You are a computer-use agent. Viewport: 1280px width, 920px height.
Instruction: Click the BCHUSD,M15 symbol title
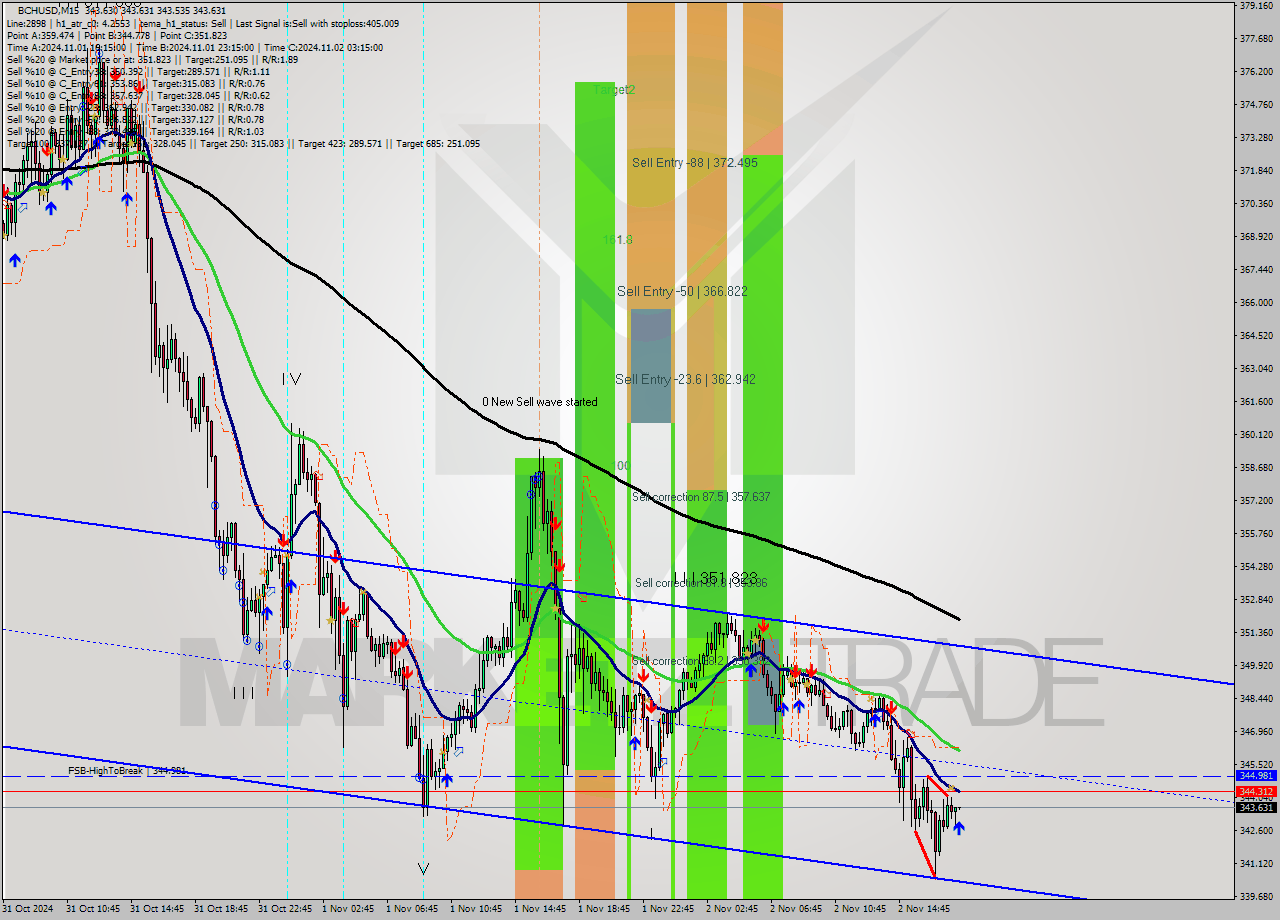coord(47,10)
